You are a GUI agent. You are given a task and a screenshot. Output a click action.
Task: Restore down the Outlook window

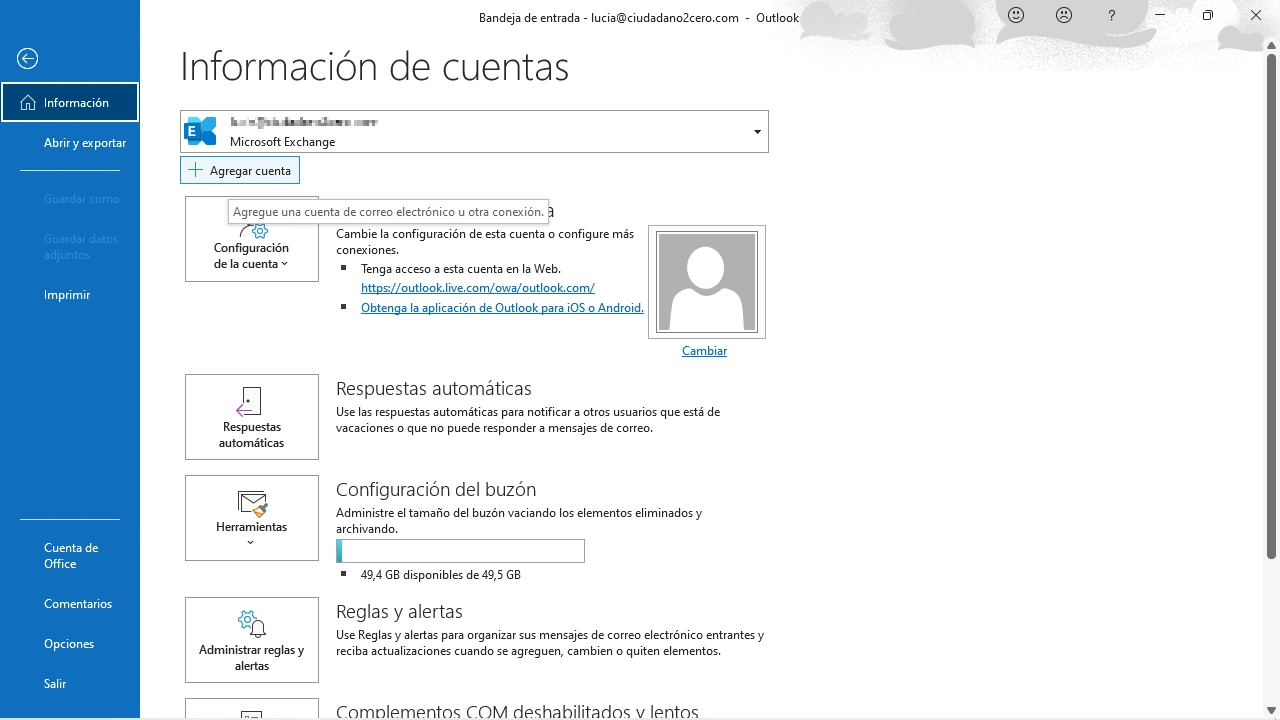[x=1208, y=16]
